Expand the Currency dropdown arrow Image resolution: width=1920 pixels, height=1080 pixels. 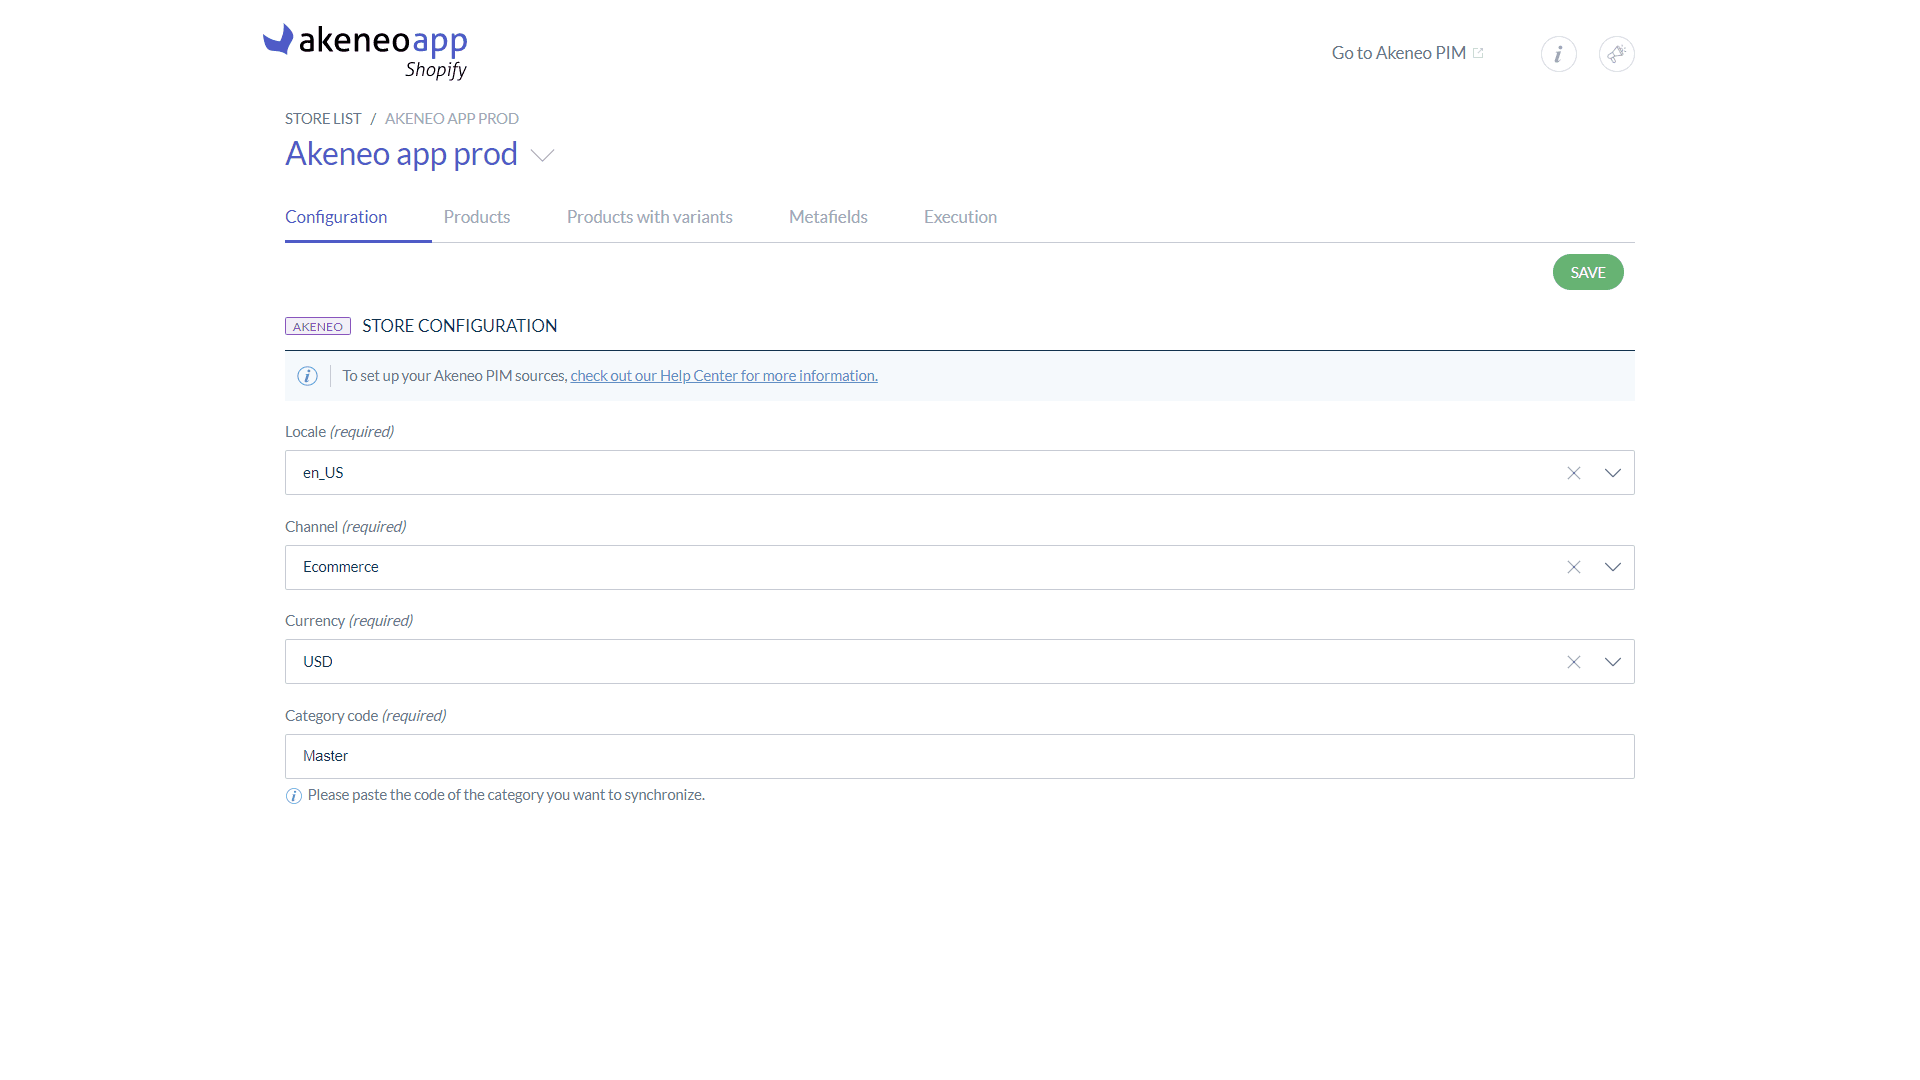1612,662
